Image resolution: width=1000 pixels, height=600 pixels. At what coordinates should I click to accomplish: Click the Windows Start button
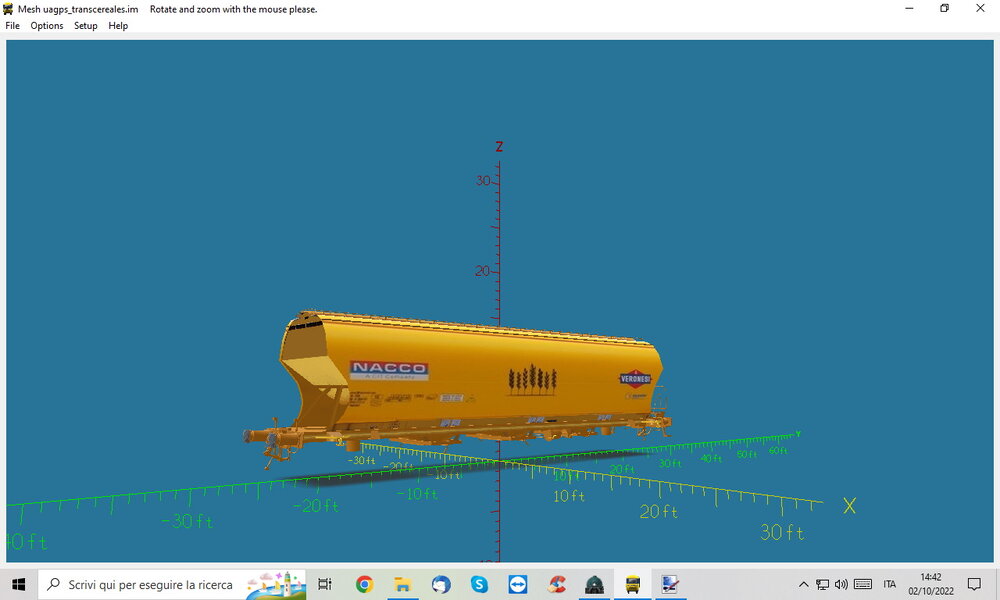pos(18,584)
